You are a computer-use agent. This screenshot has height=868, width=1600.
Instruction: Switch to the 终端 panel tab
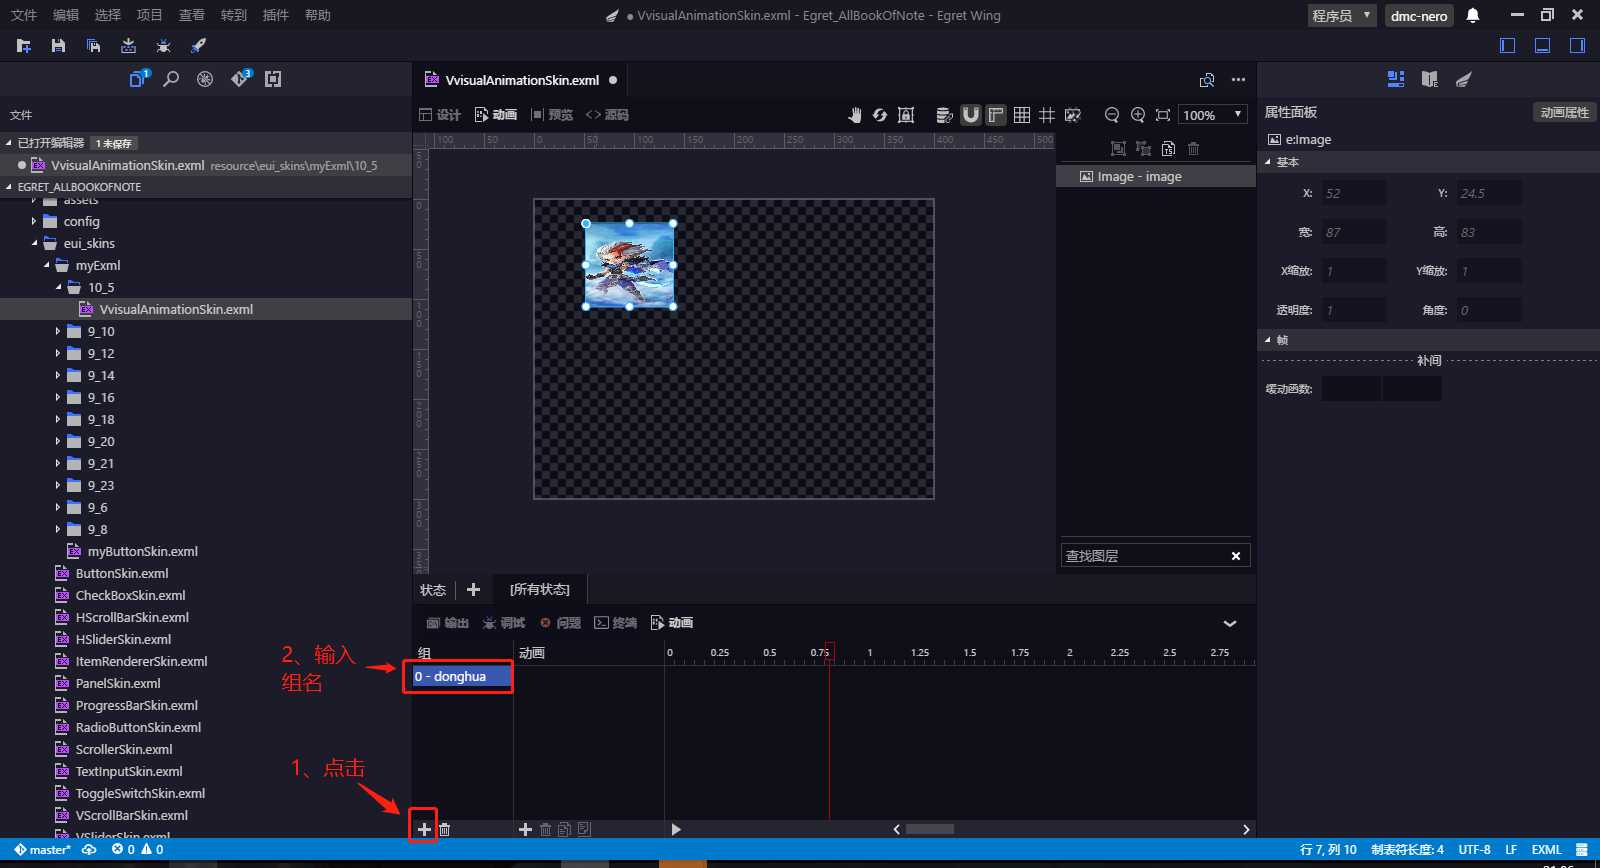pyautogui.click(x=615, y=623)
